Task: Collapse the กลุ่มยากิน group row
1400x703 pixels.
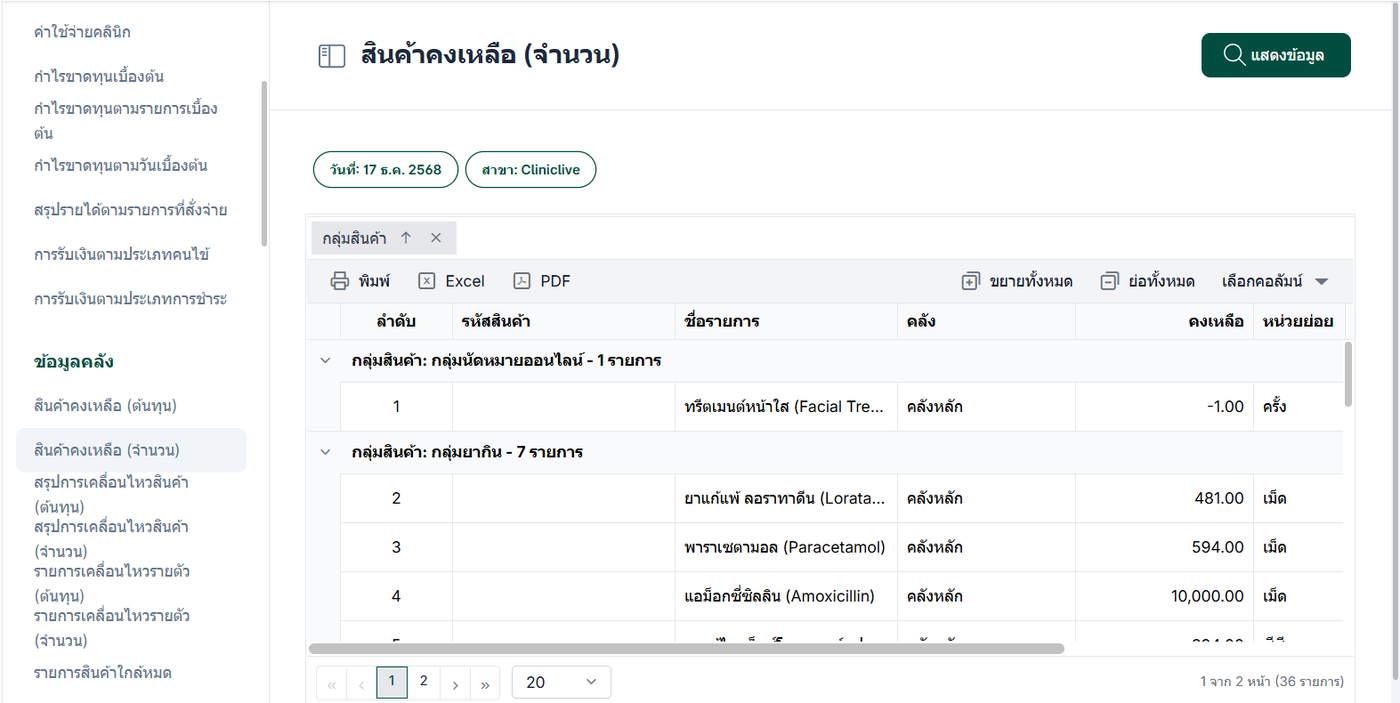Action: tap(324, 452)
